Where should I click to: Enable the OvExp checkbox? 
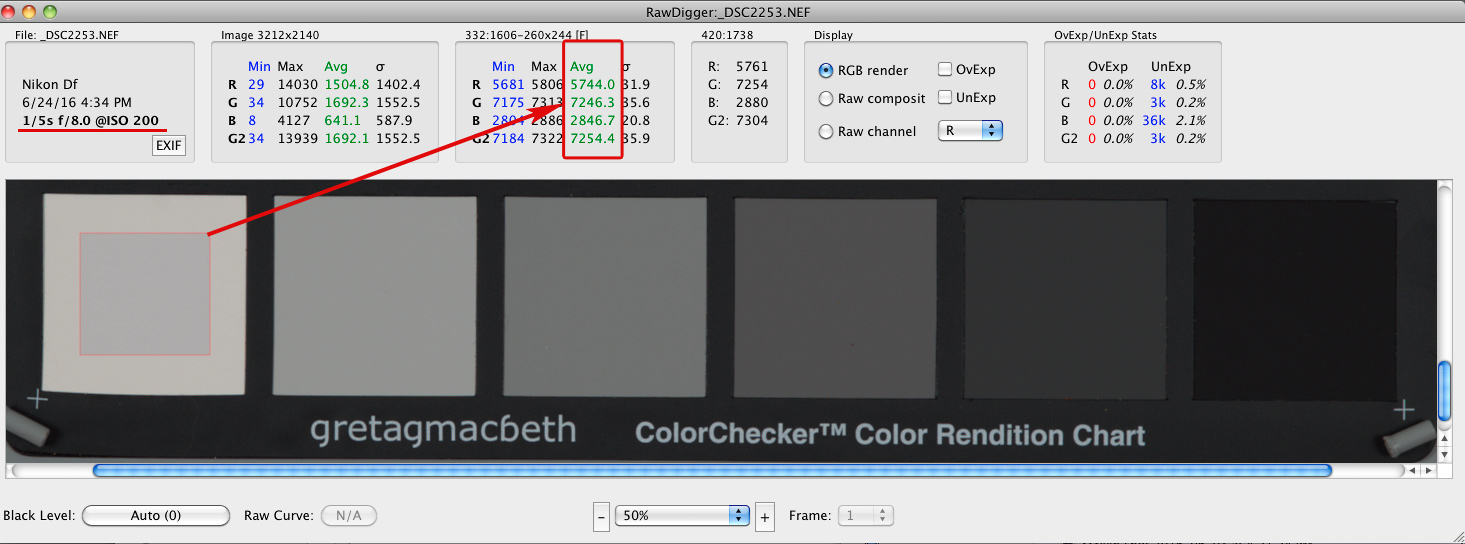[945, 70]
